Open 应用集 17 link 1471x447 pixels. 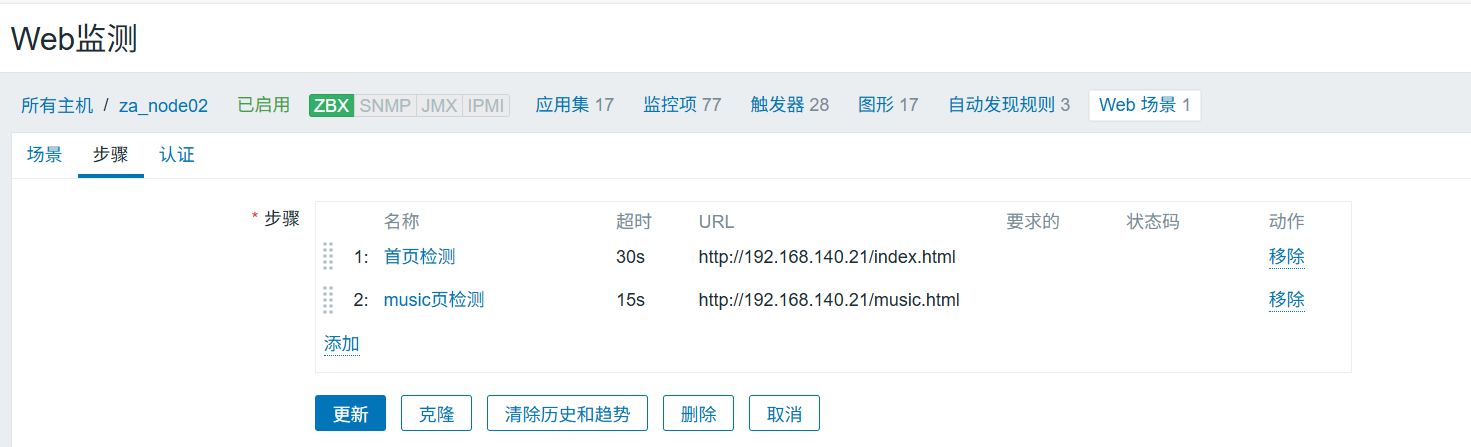click(x=574, y=105)
